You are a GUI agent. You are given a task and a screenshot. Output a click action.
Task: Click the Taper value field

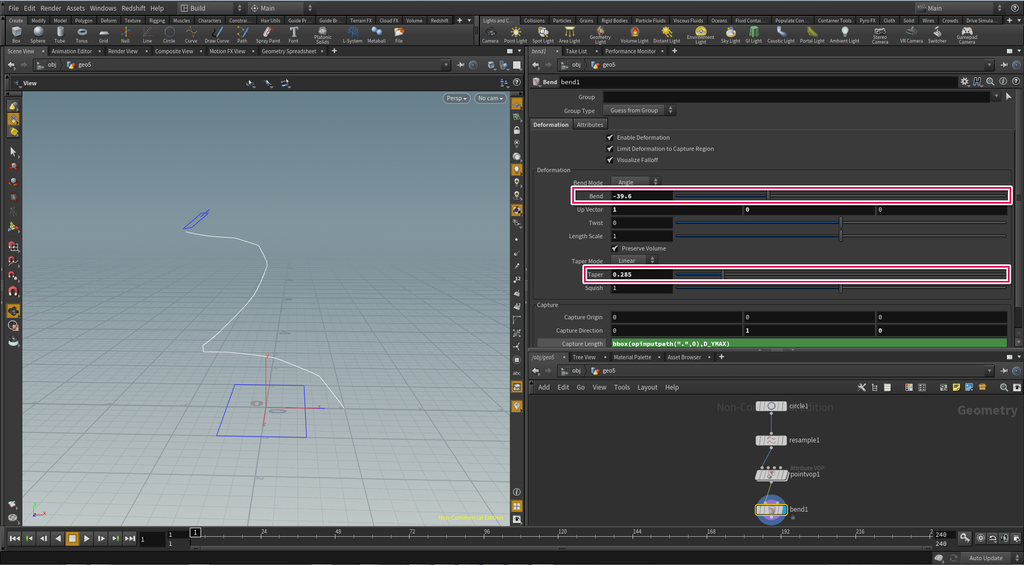click(x=642, y=274)
